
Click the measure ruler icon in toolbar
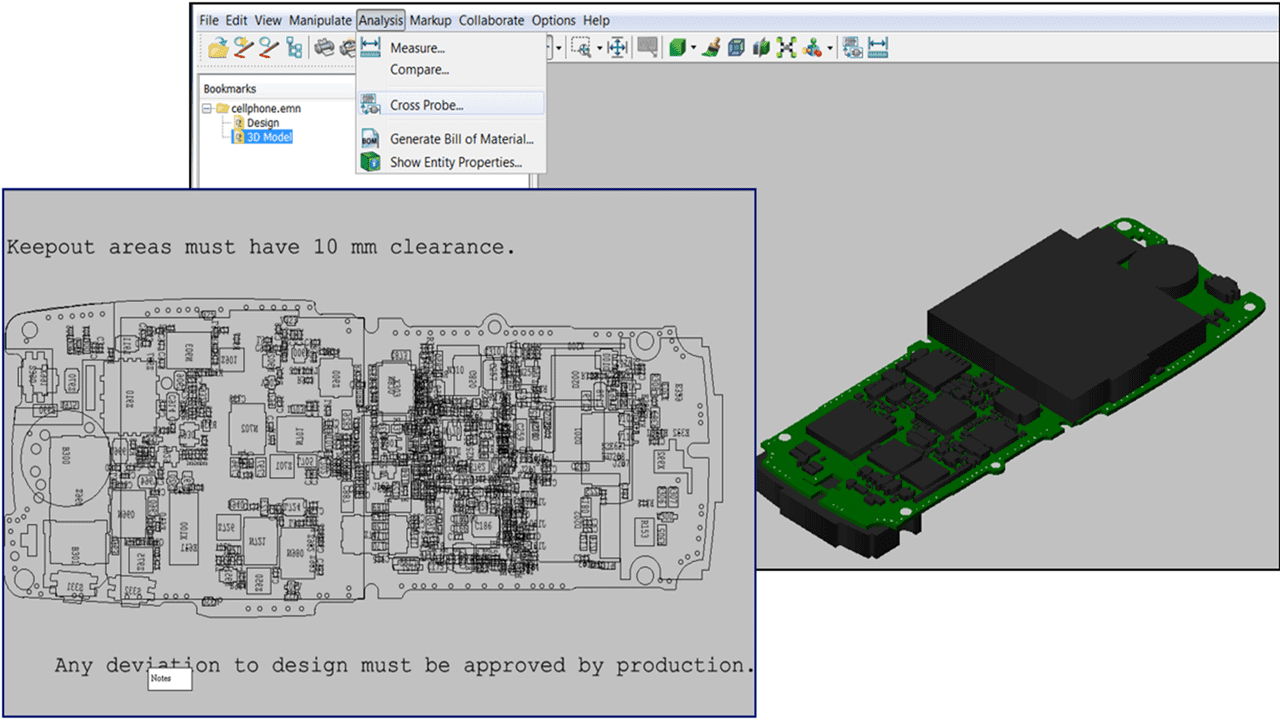click(878, 47)
